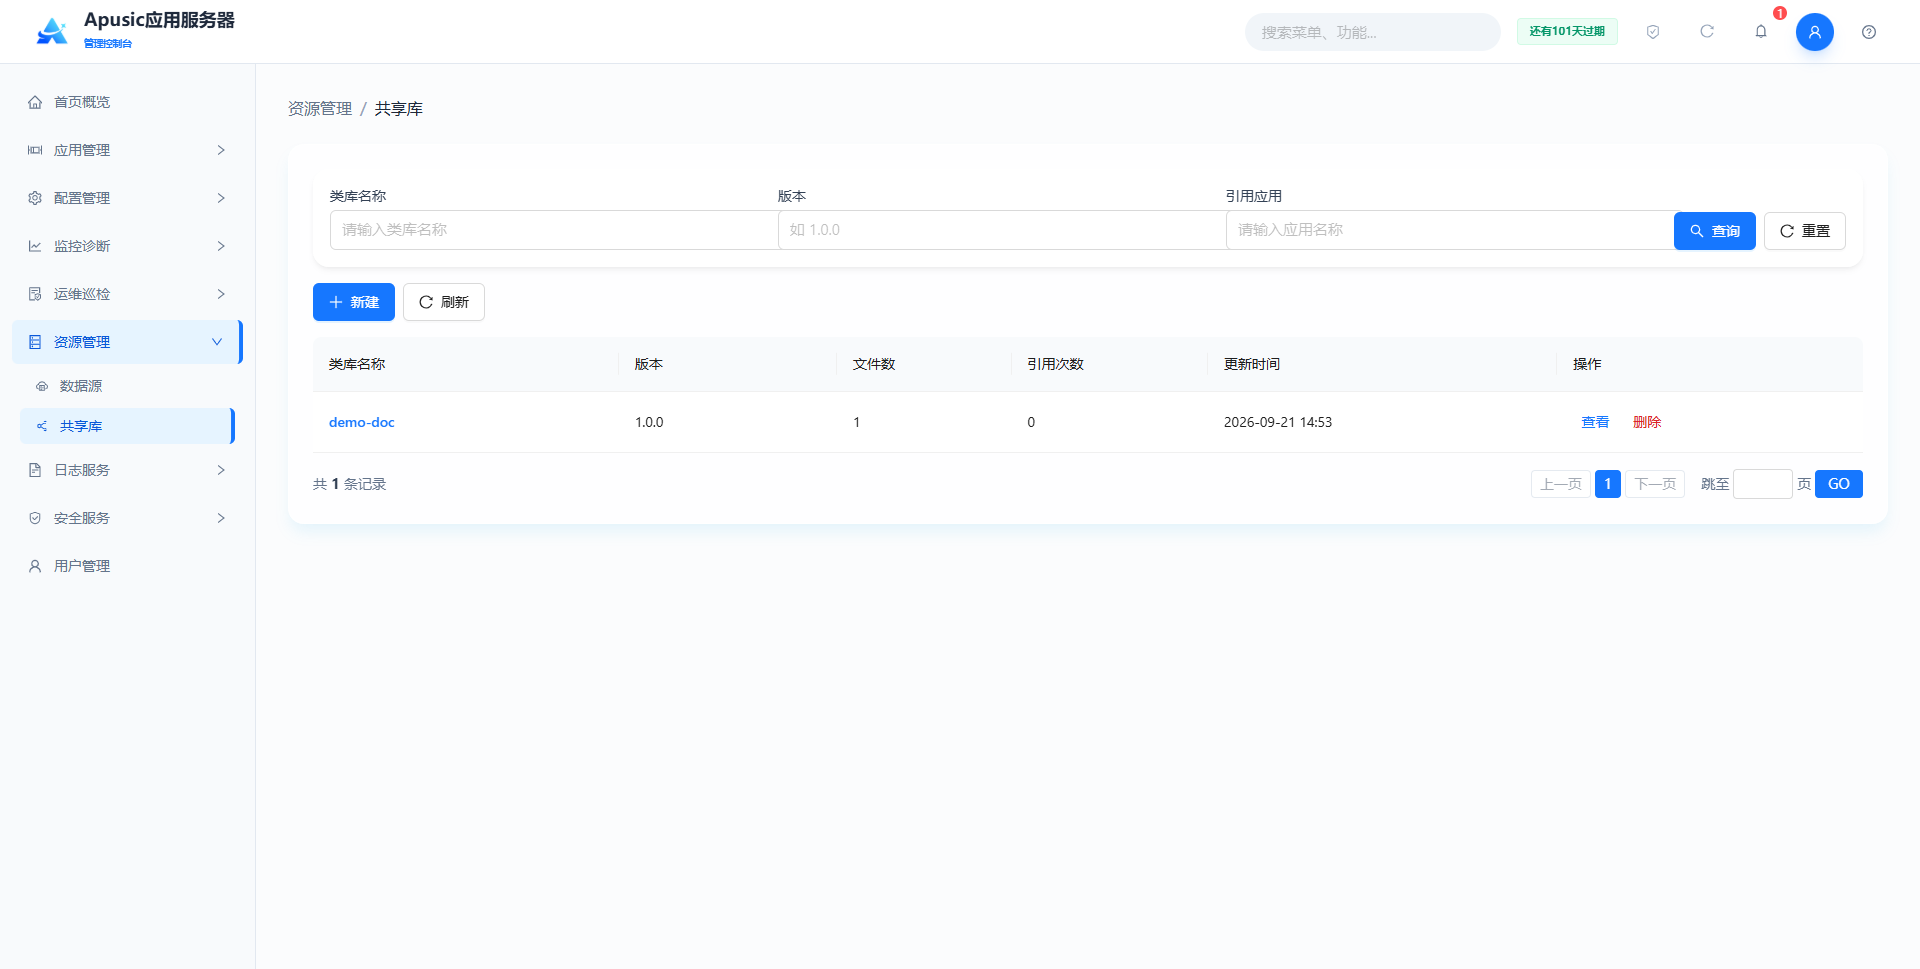
Task: Expand the 配置管理 menu chevron
Action: click(221, 198)
